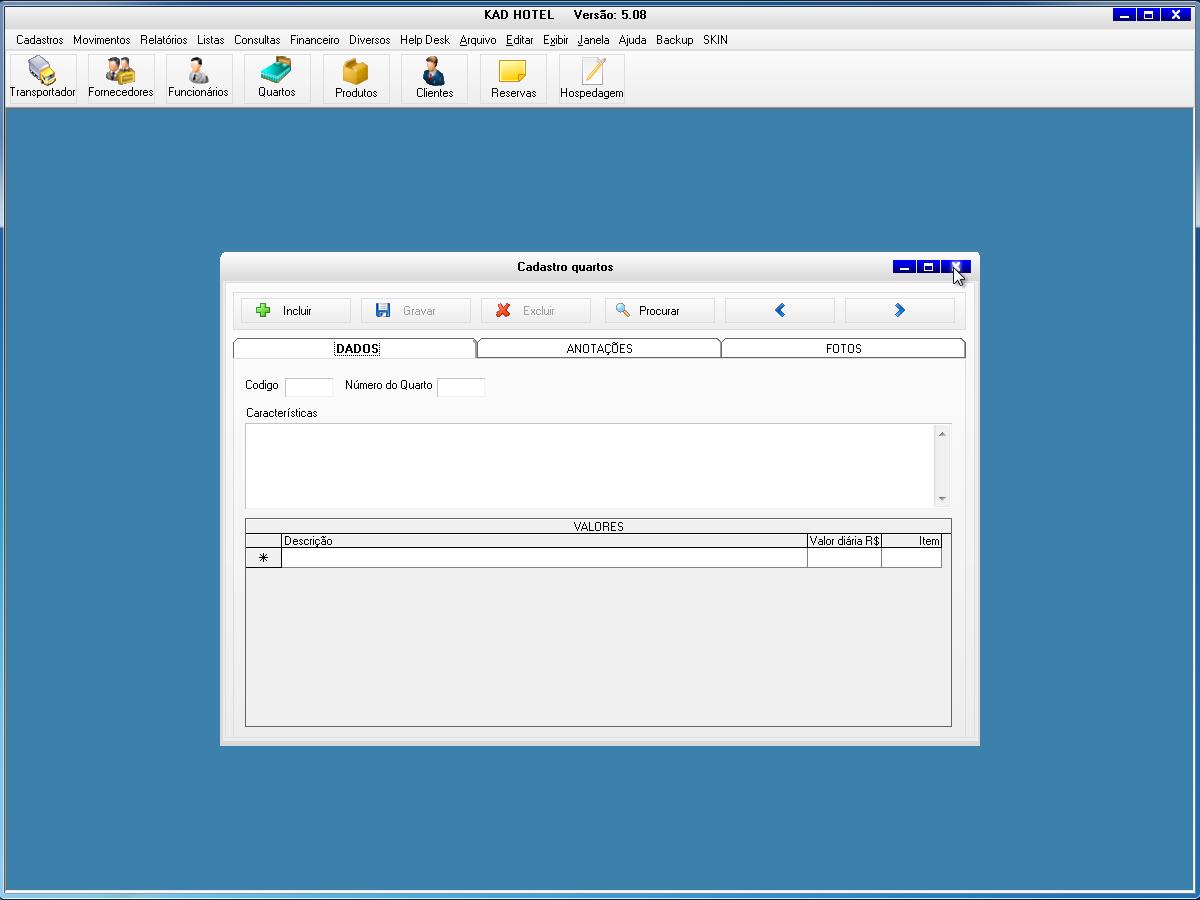Open the Quartos bed icon

(277, 78)
